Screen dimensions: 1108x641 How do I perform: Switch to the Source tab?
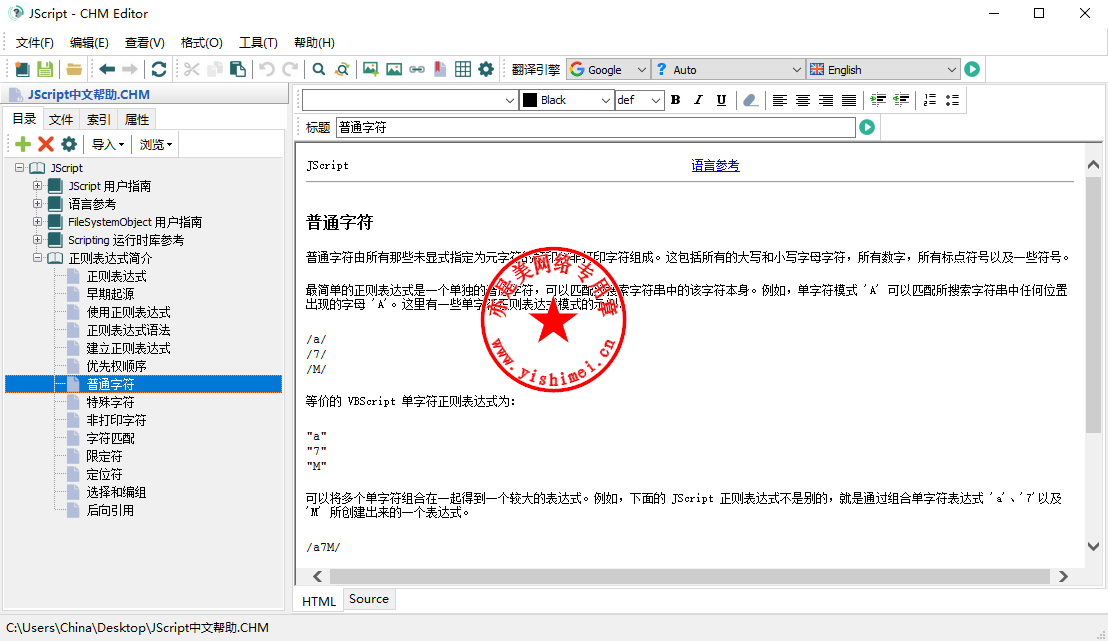(369, 599)
